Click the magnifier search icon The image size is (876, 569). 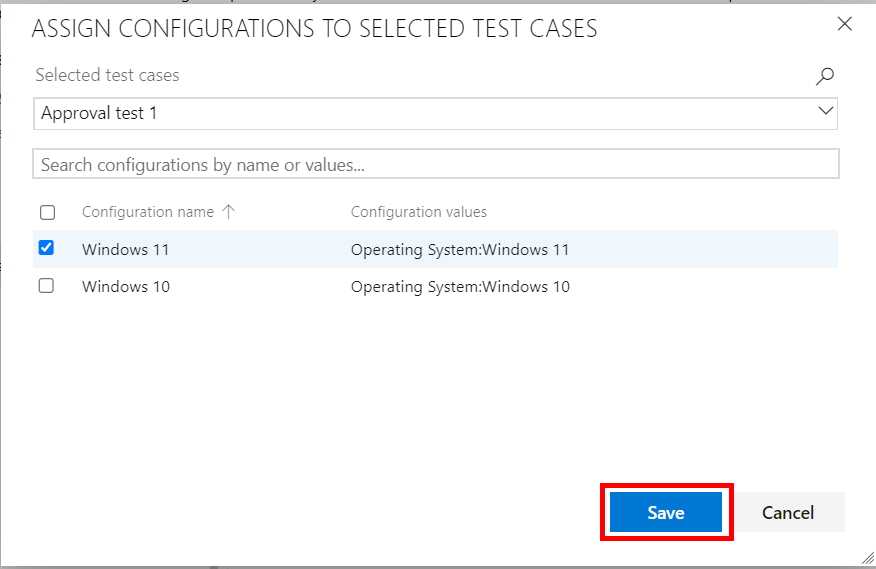point(825,76)
